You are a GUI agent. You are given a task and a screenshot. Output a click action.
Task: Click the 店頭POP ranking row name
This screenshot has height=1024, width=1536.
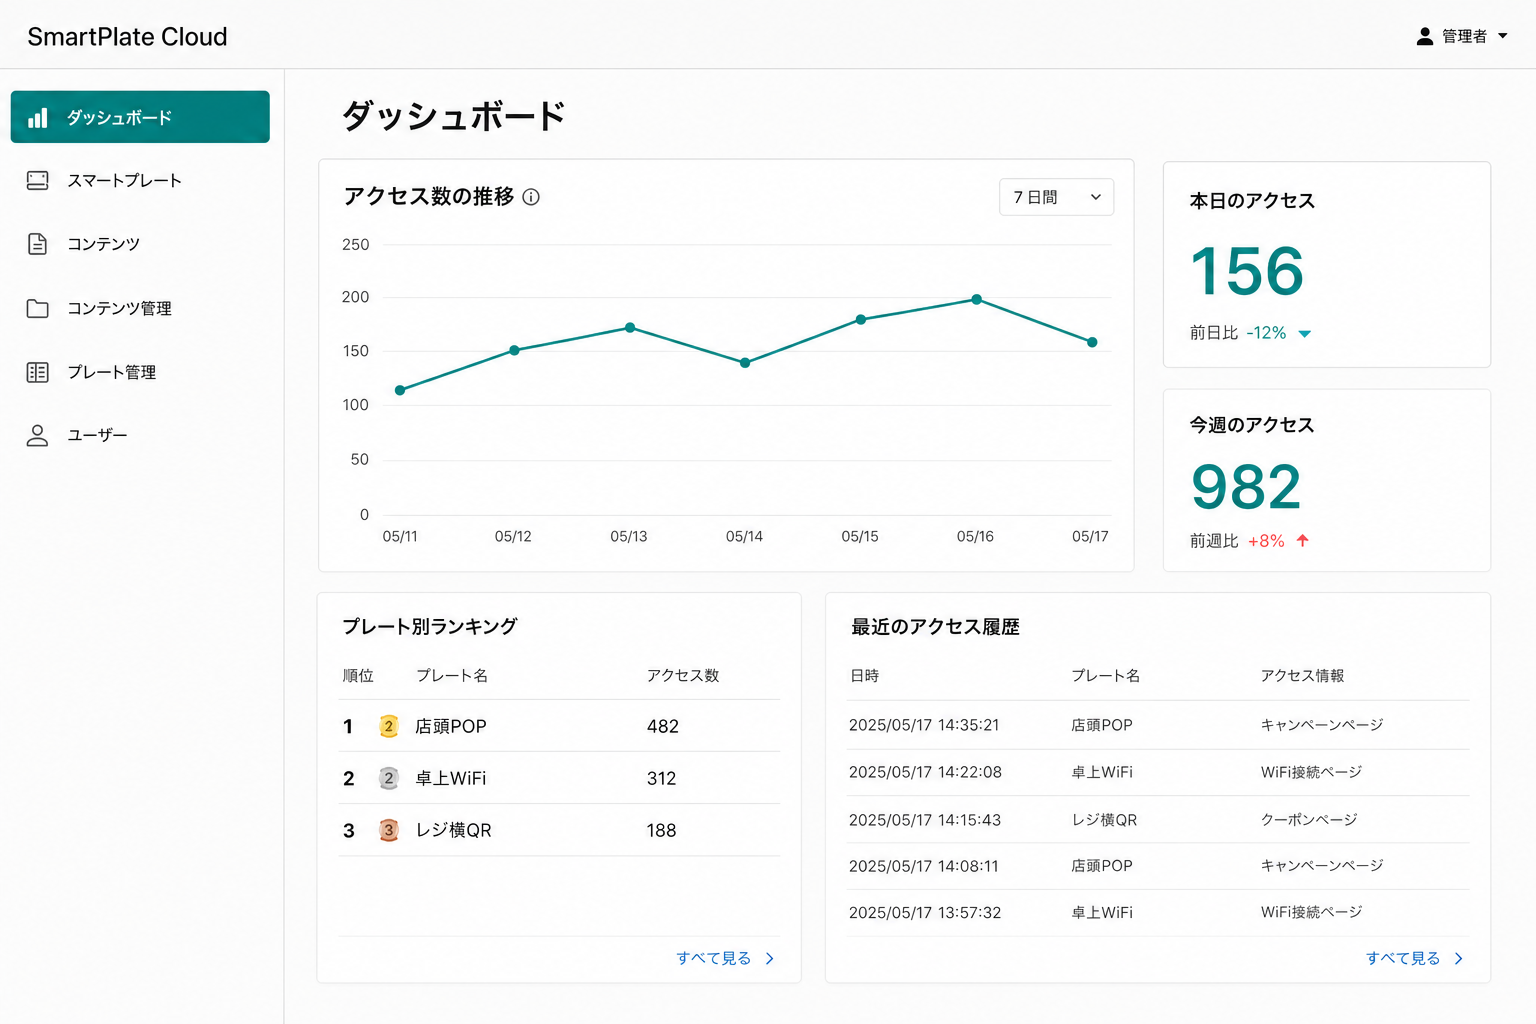pos(451,727)
